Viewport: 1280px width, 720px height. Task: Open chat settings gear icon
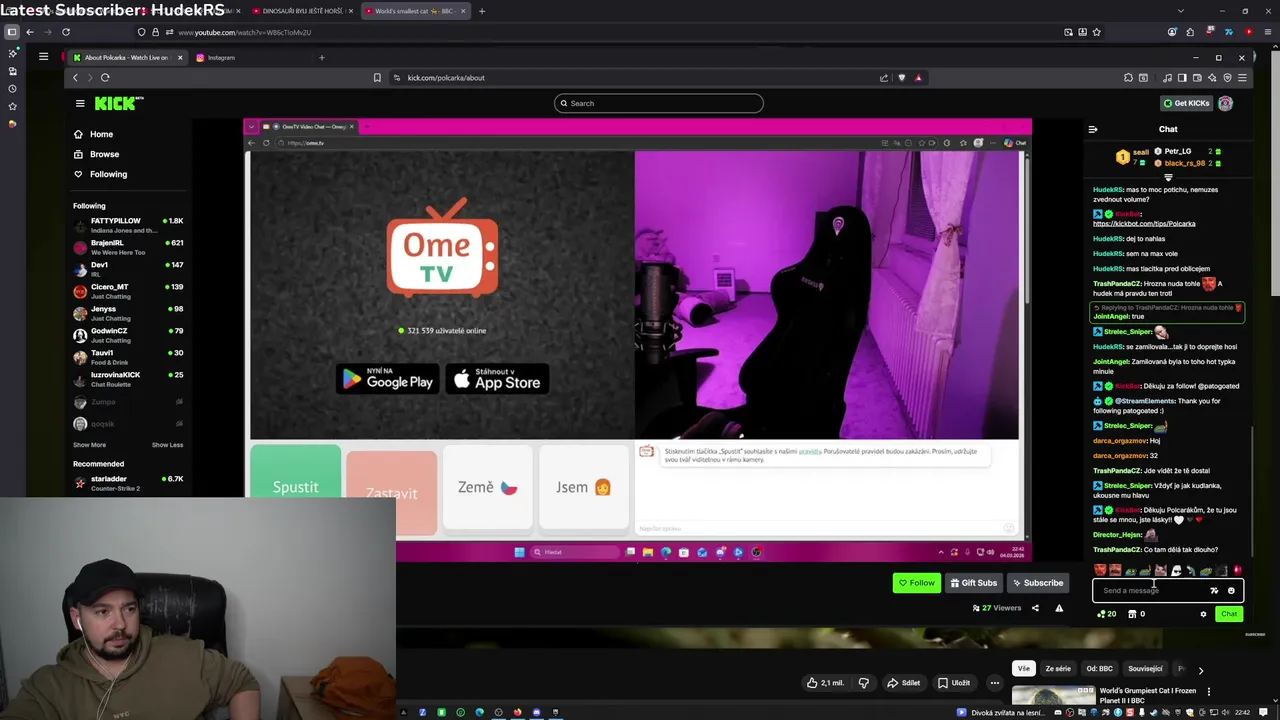1203,614
